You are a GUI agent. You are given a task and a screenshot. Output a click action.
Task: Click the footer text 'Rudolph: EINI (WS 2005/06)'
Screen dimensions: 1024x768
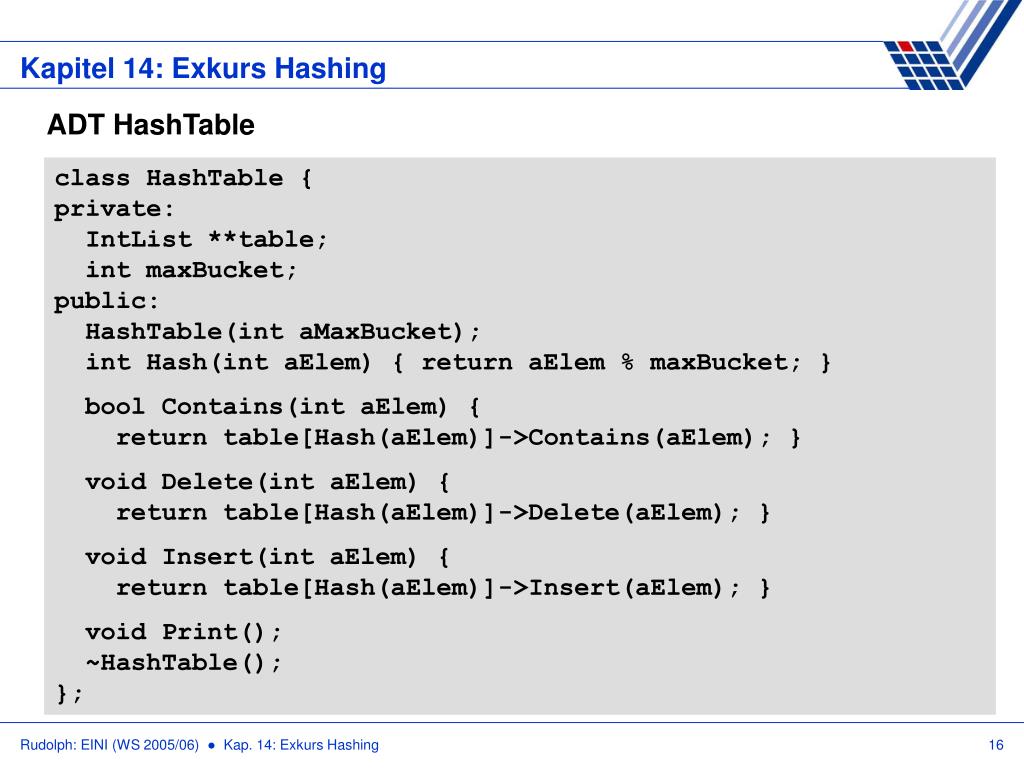[x=110, y=745]
